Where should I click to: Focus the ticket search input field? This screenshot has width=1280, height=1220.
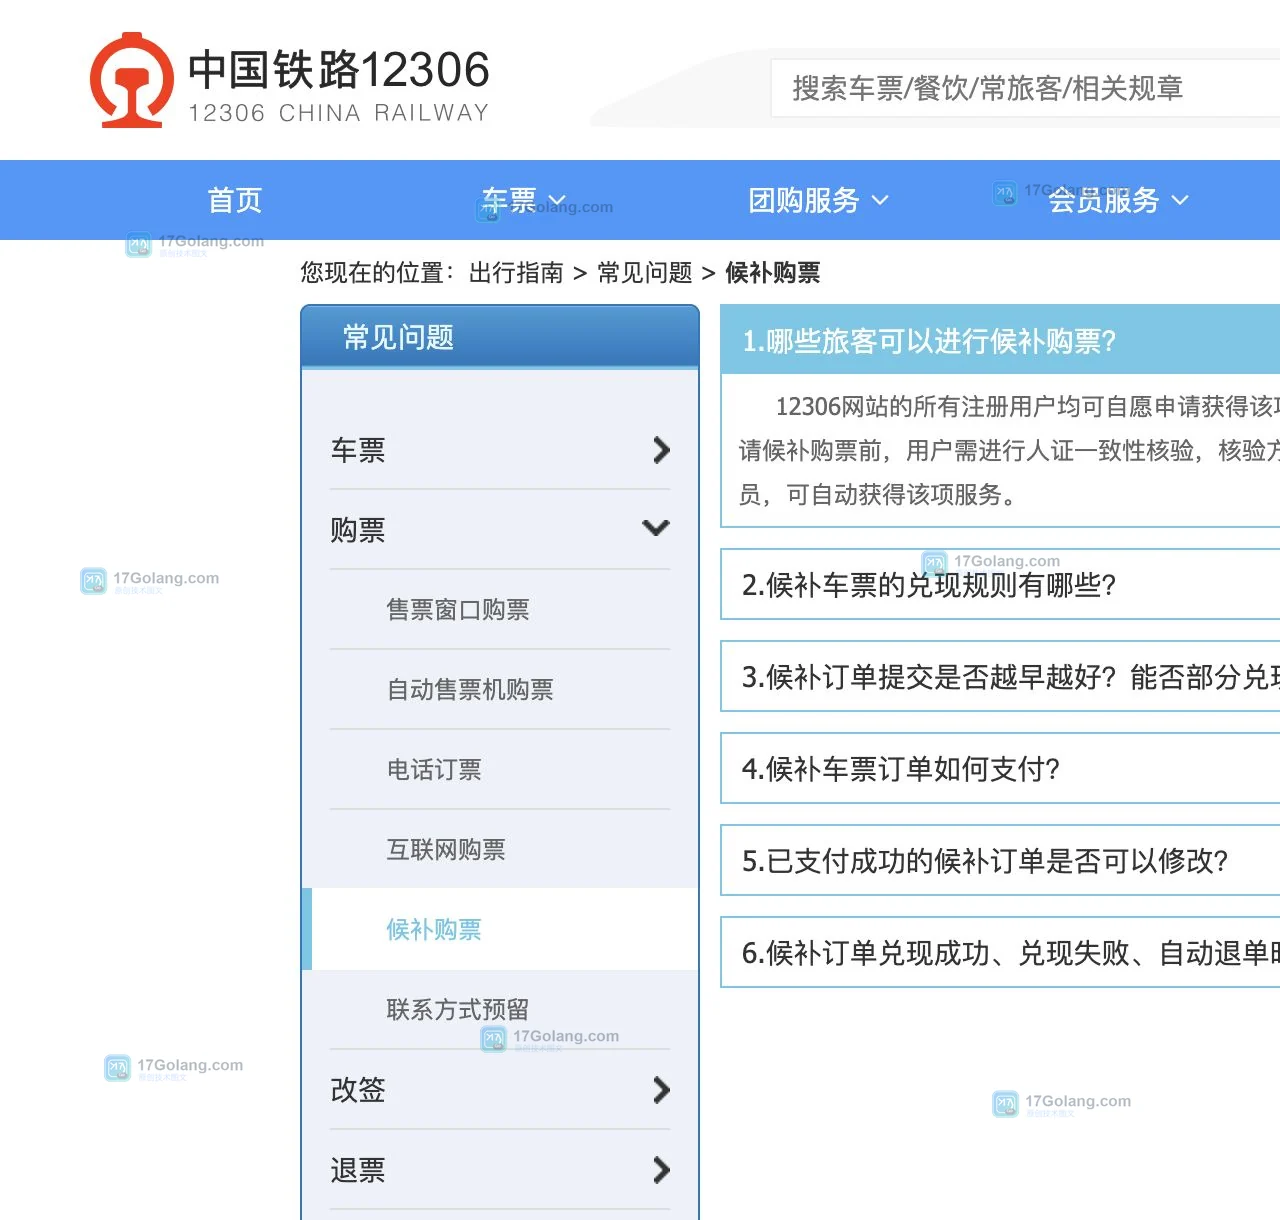click(1025, 88)
